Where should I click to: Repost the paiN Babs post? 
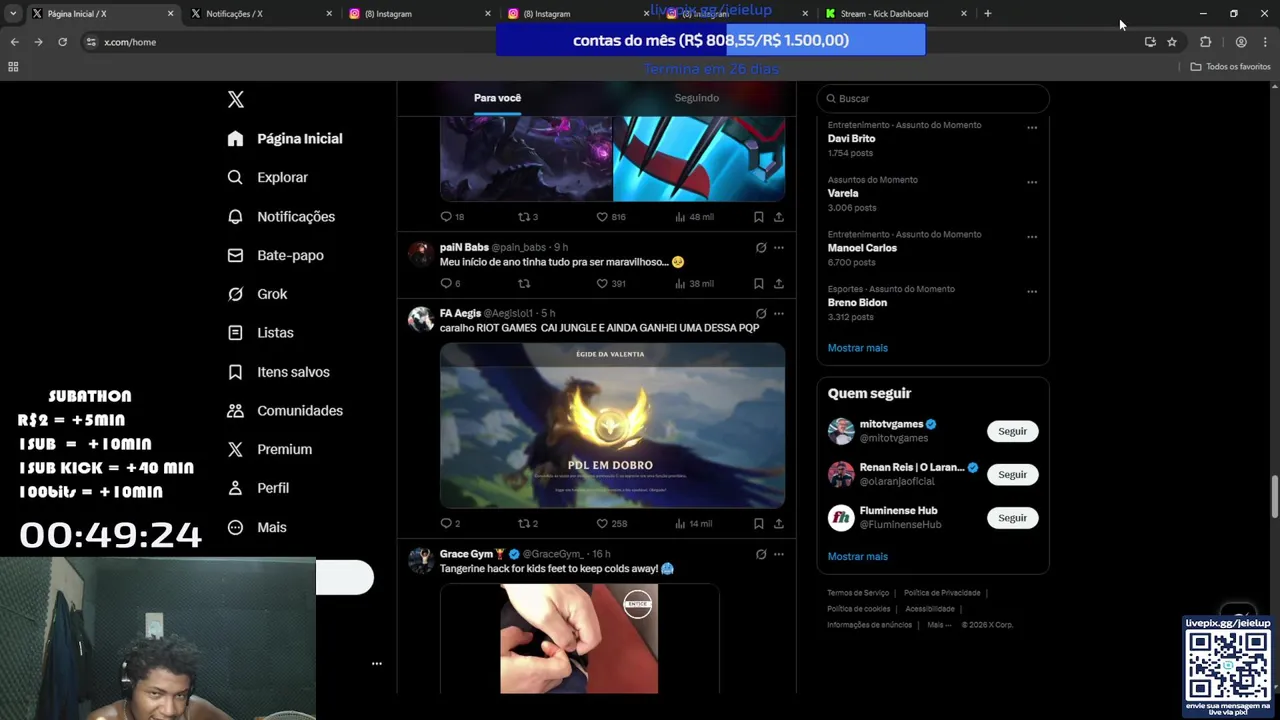click(x=523, y=283)
